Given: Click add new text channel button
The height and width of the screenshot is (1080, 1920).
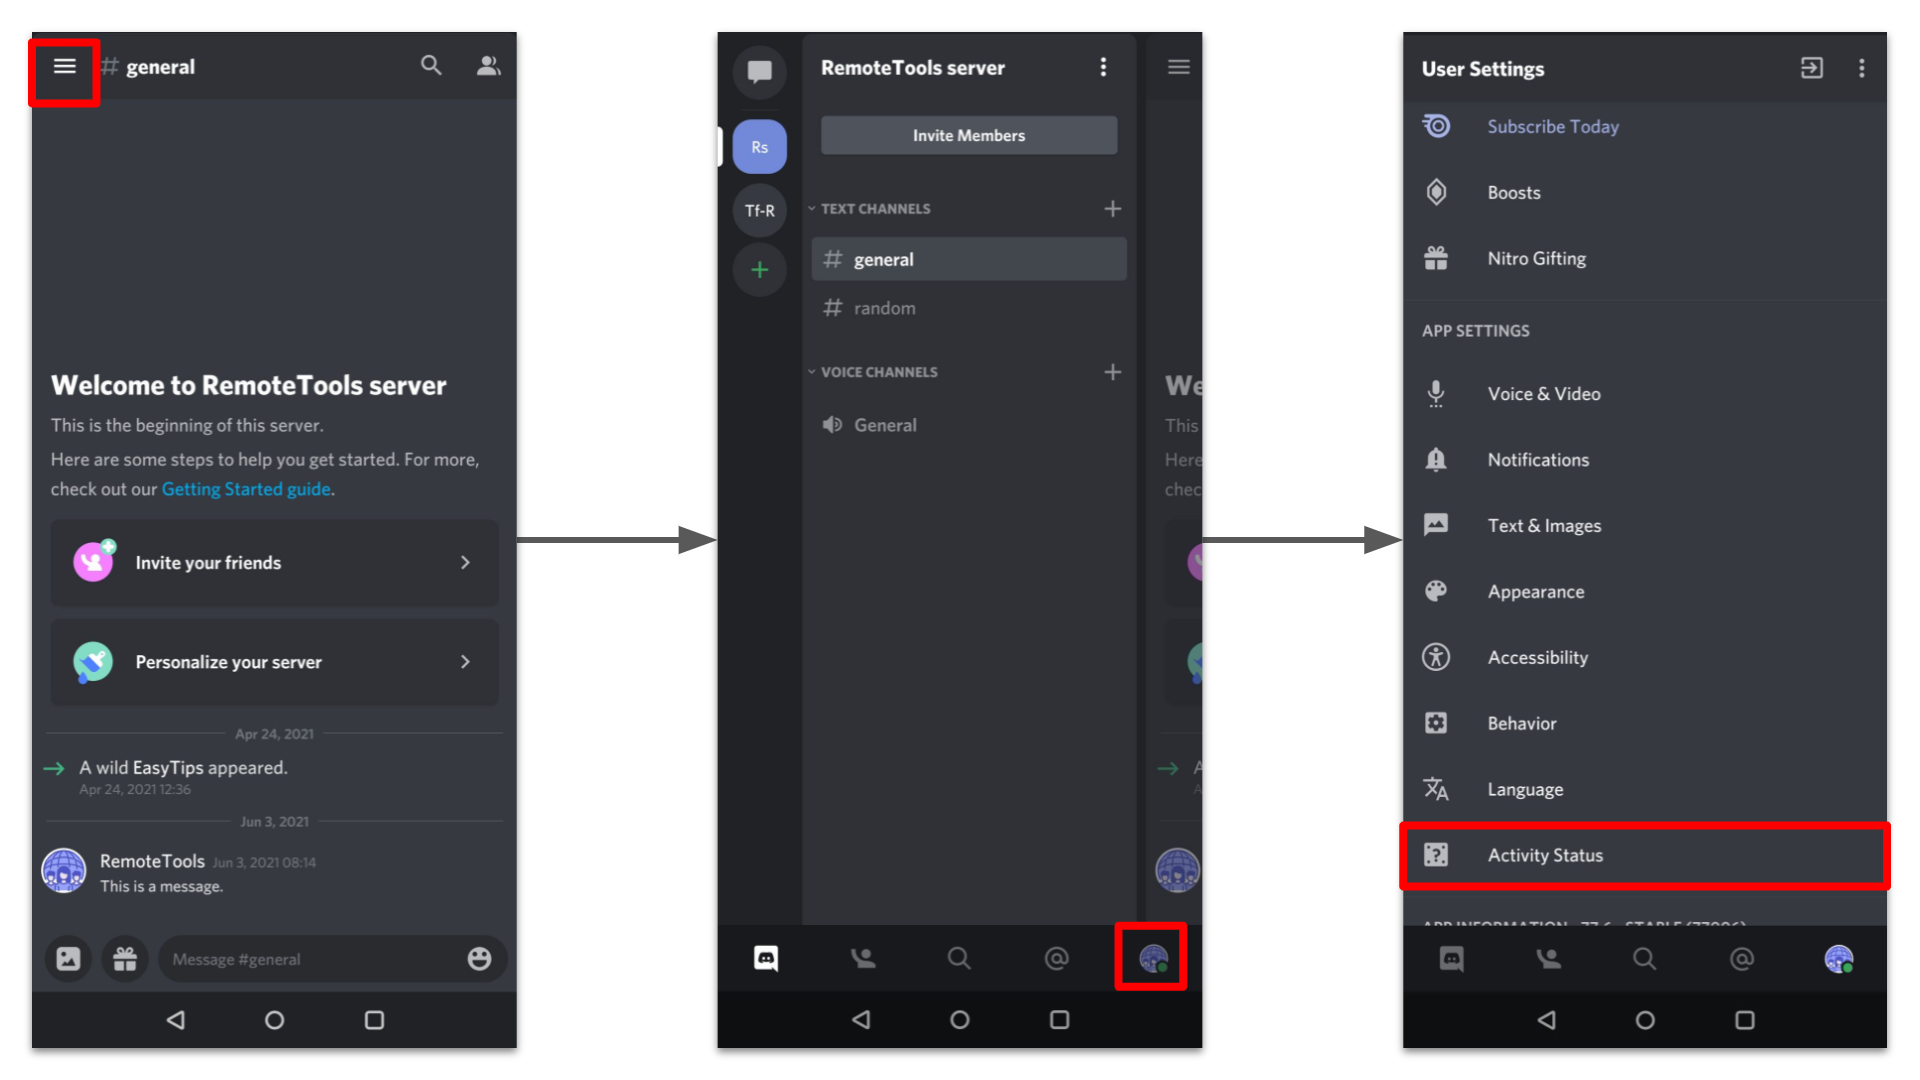Looking at the screenshot, I should point(1114,208).
